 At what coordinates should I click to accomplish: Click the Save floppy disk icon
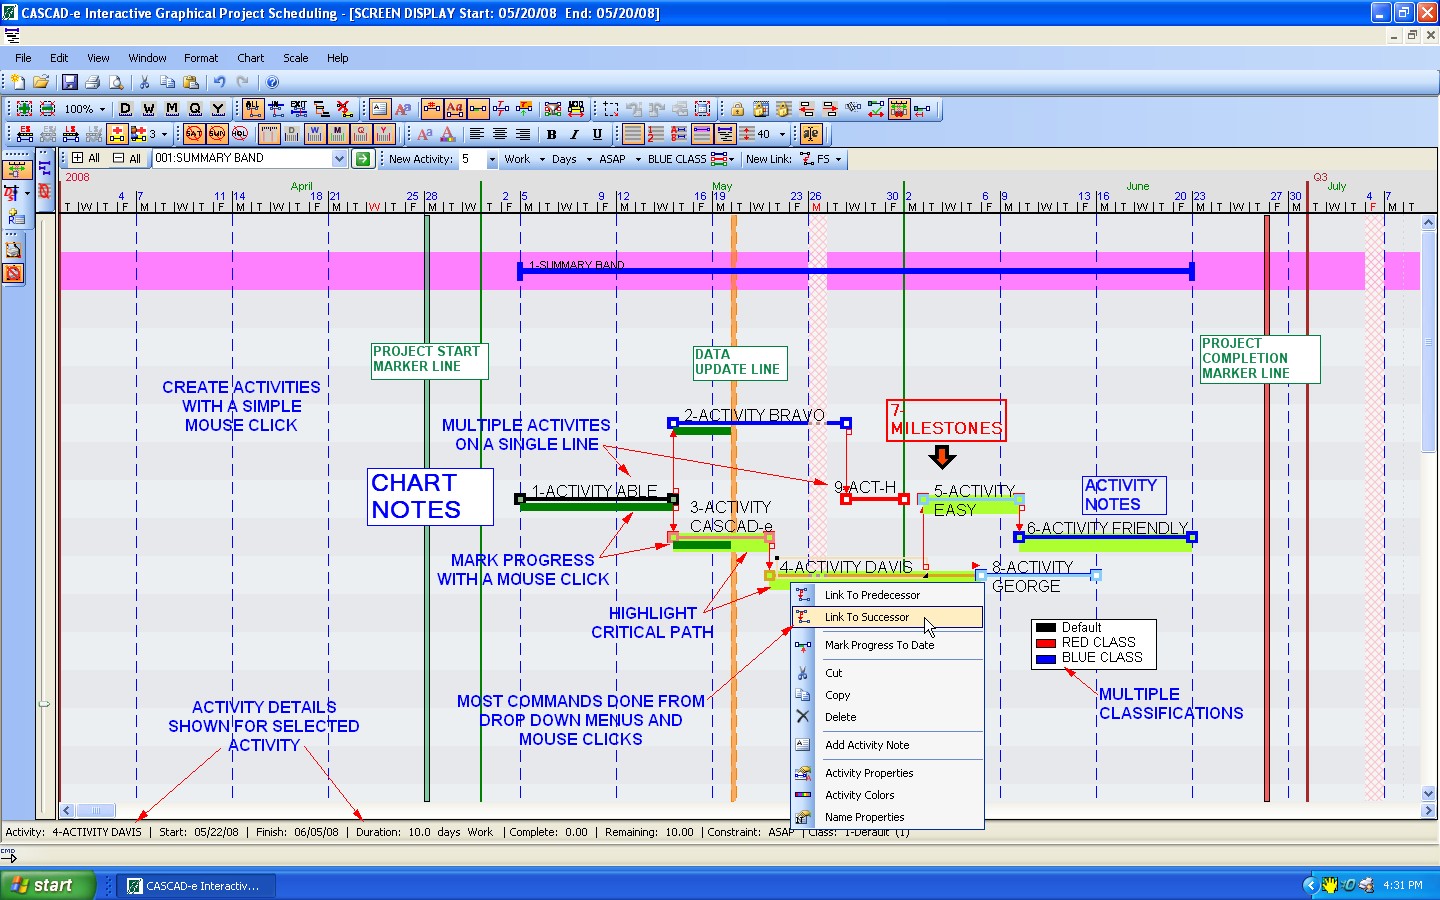(69, 82)
